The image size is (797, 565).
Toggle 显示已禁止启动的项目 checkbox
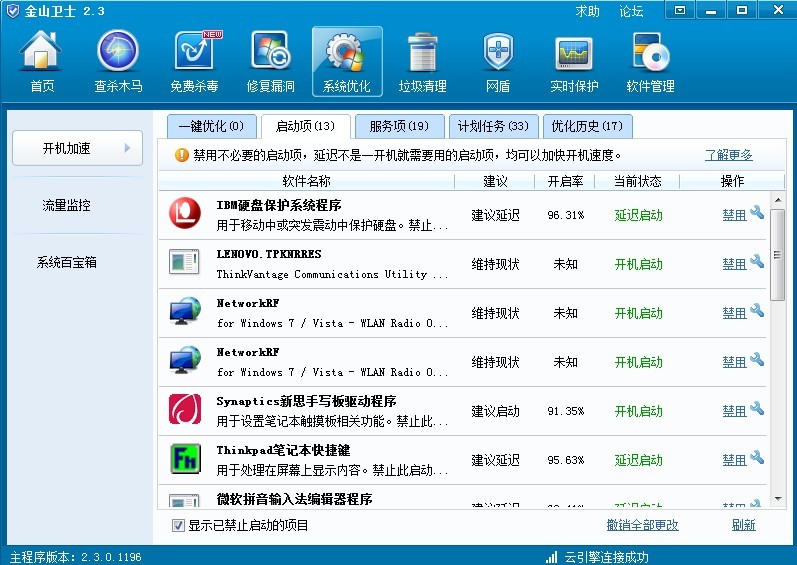(178, 525)
